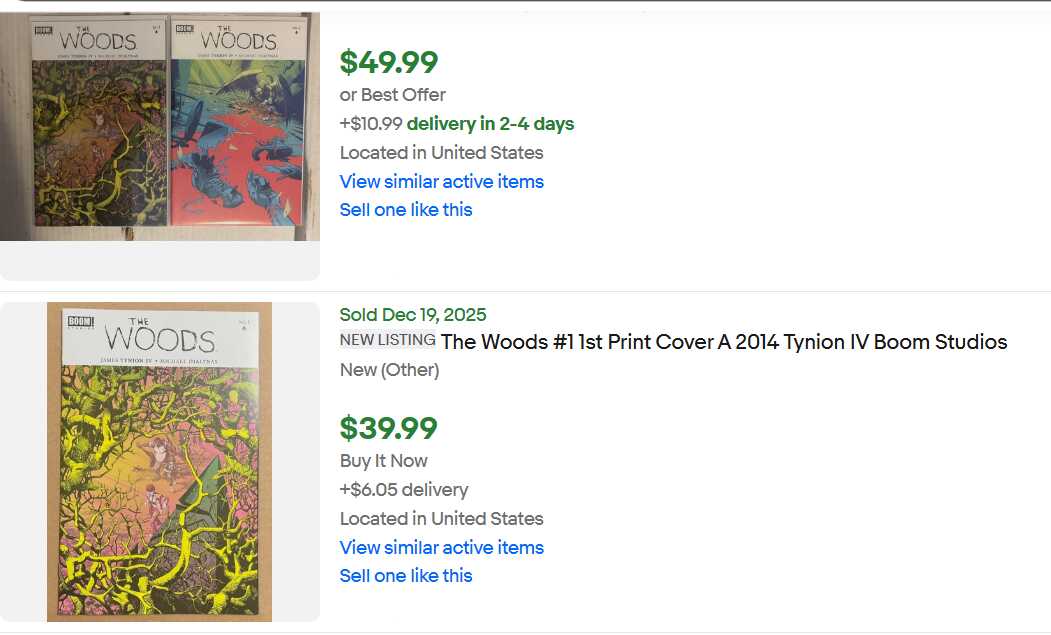The height and width of the screenshot is (635, 1051).
Task: Click the "Sold Dec 19, 2025" label
Action: pos(413,315)
